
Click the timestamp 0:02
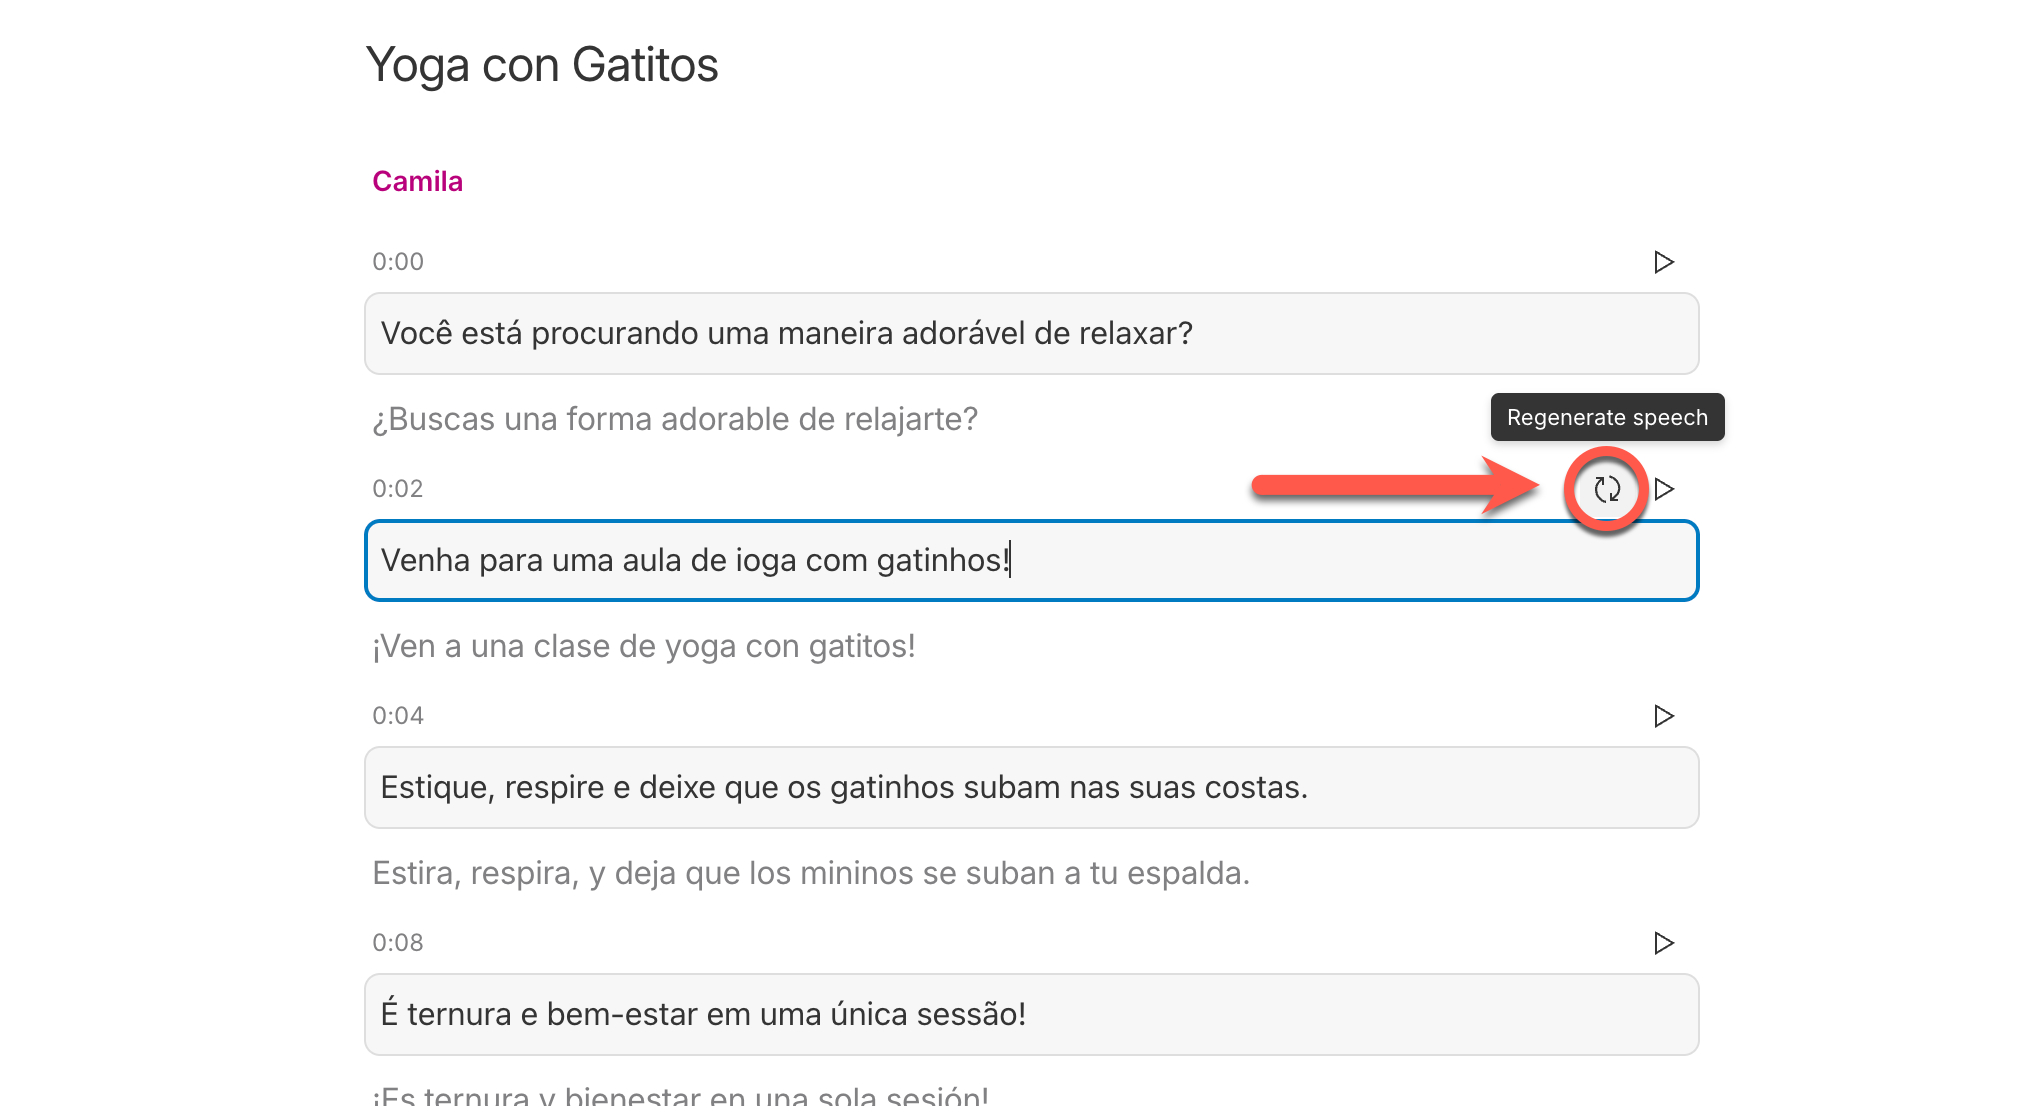[397, 488]
